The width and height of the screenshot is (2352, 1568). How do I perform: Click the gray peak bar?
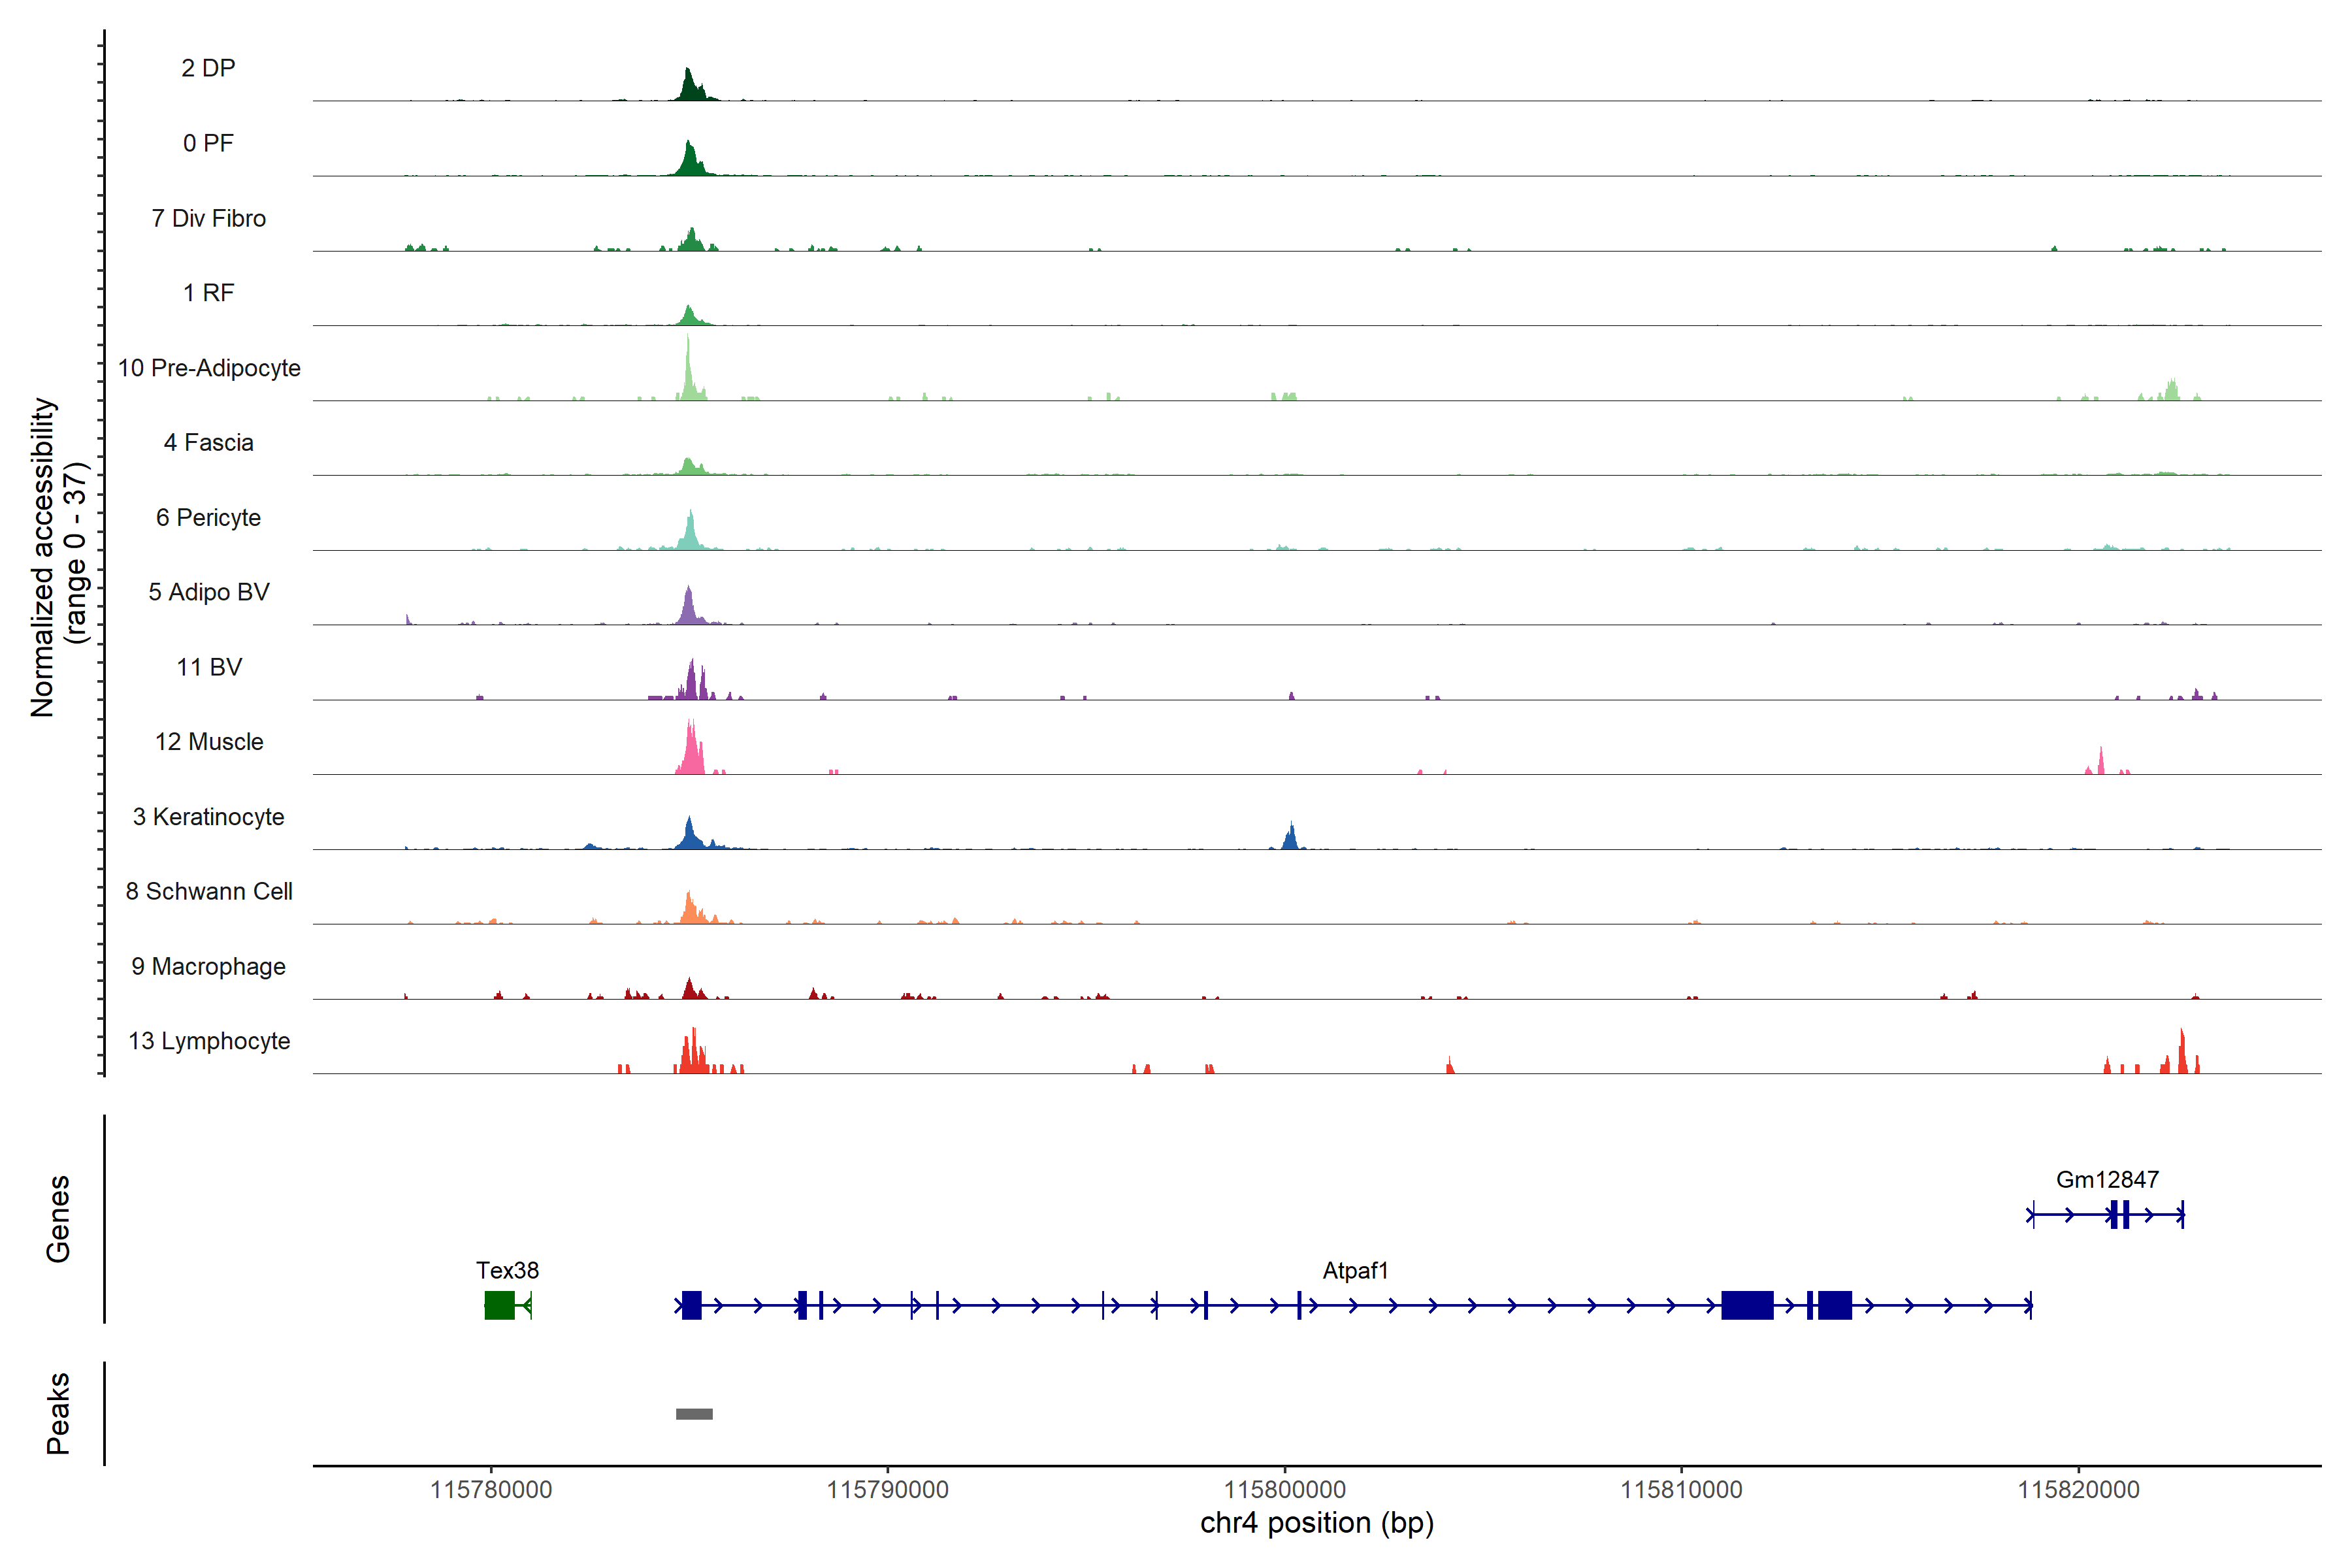(x=694, y=1414)
